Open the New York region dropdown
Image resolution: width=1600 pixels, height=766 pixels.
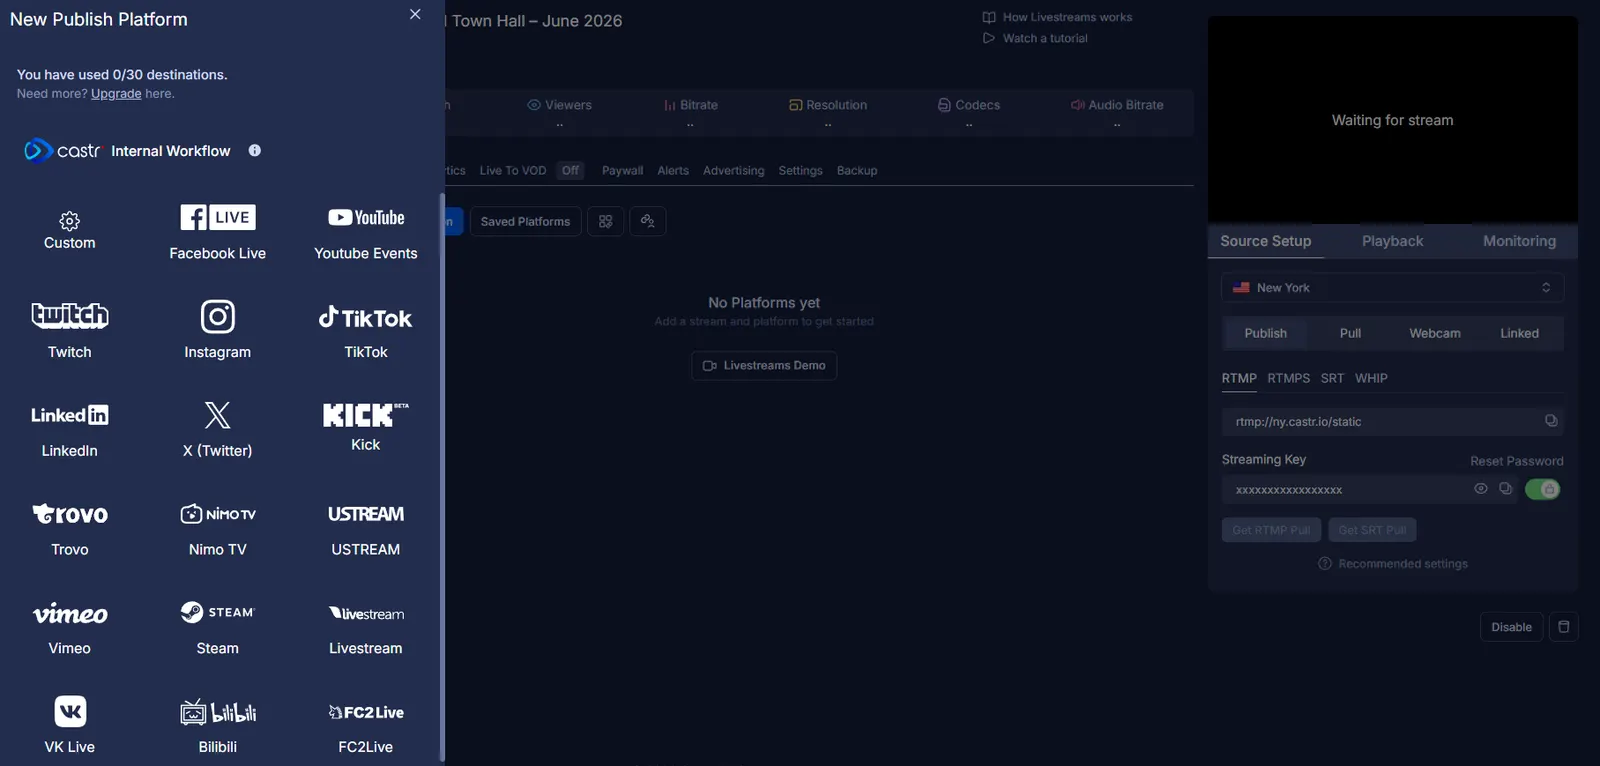click(1392, 287)
